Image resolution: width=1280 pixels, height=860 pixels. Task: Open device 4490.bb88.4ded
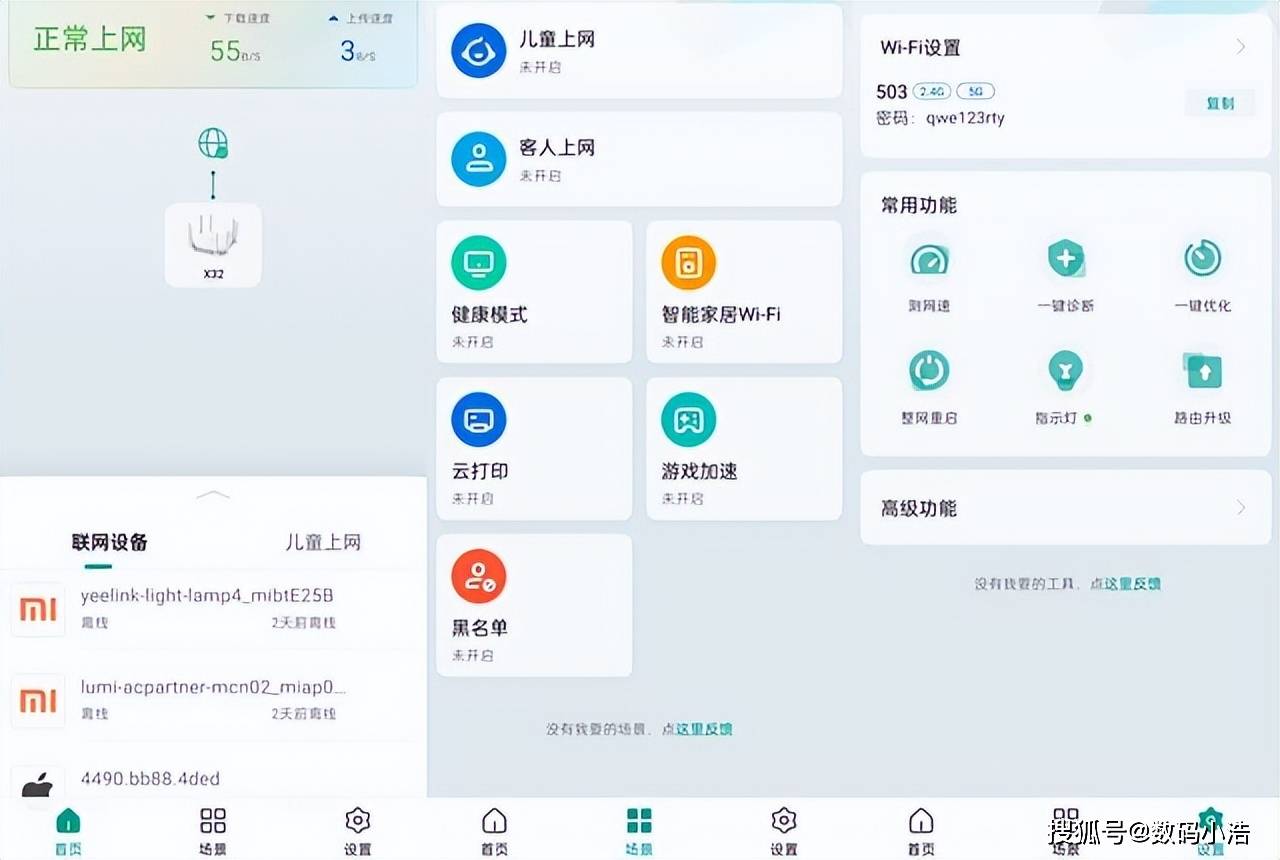click(x=213, y=780)
